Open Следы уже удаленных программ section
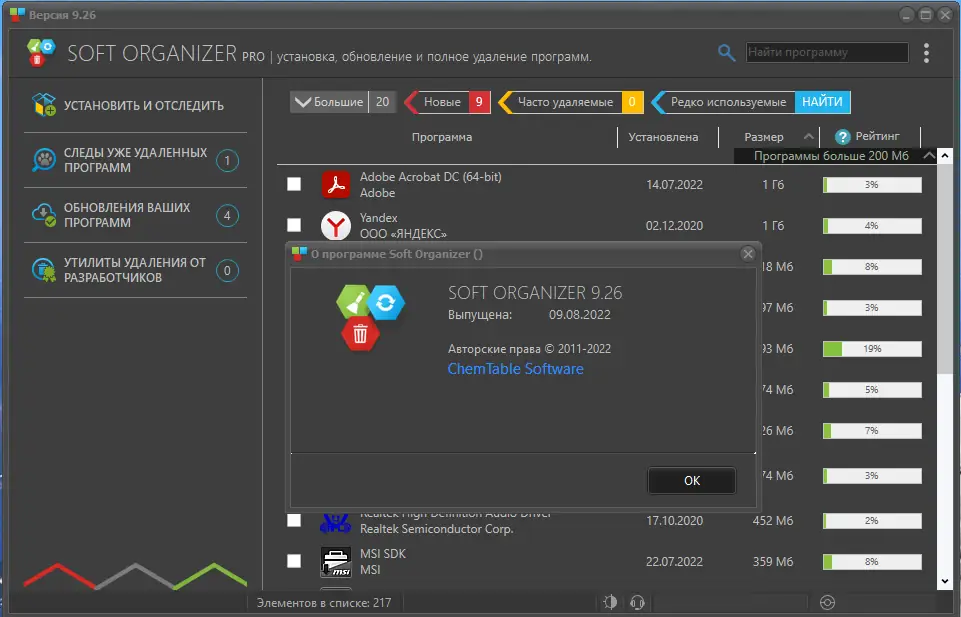Image resolution: width=961 pixels, height=617 pixels. point(135,160)
